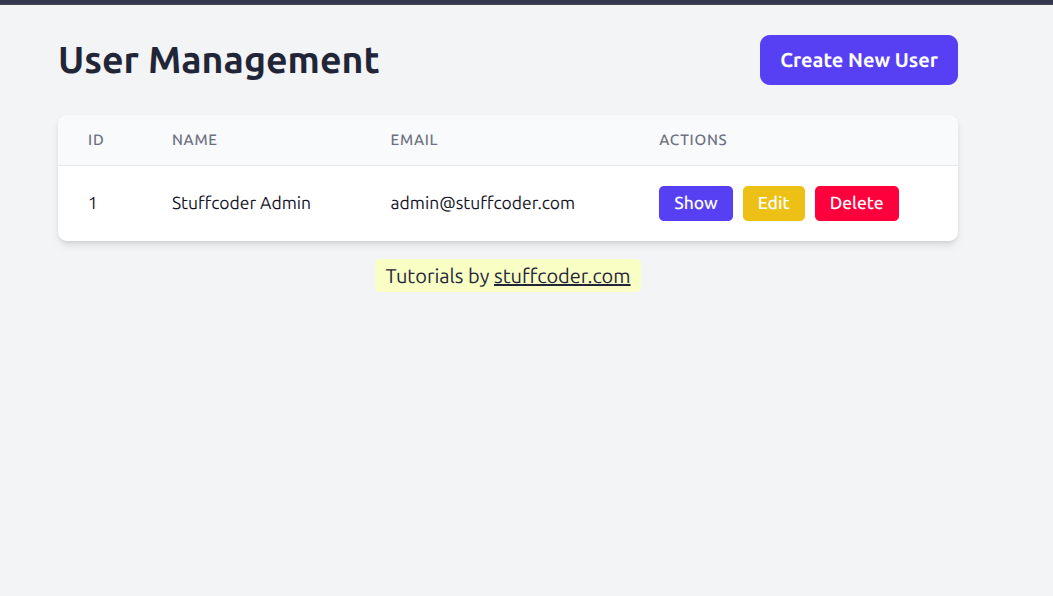Click the 'Tutorials by' footer text
Image resolution: width=1053 pixels, height=596 pixels.
(x=437, y=276)
